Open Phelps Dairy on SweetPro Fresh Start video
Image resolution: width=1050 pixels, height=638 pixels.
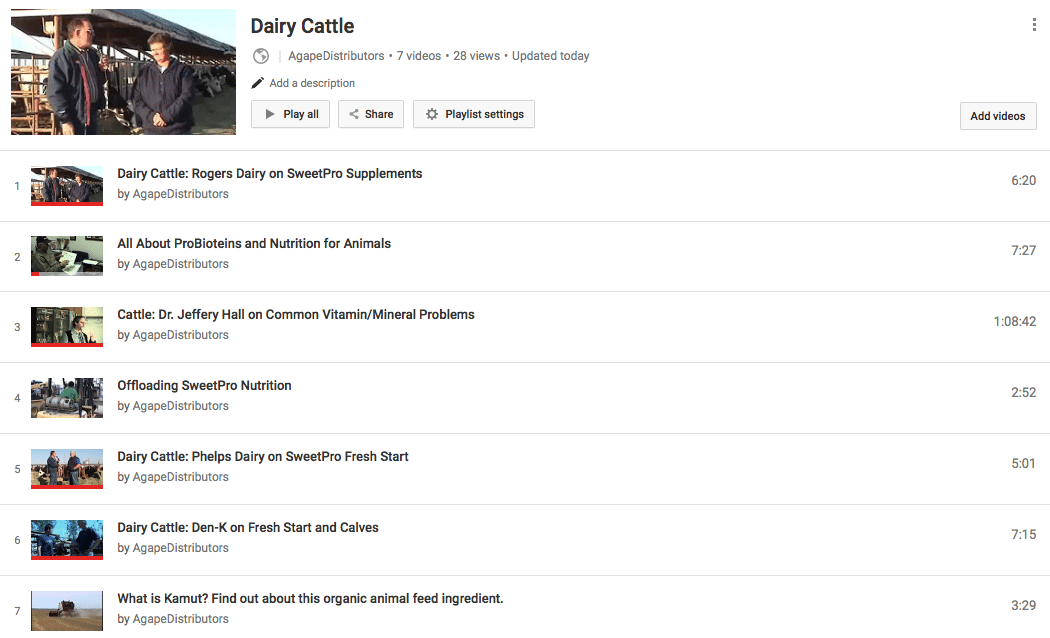pyautogui.click(x=263, y=457)
